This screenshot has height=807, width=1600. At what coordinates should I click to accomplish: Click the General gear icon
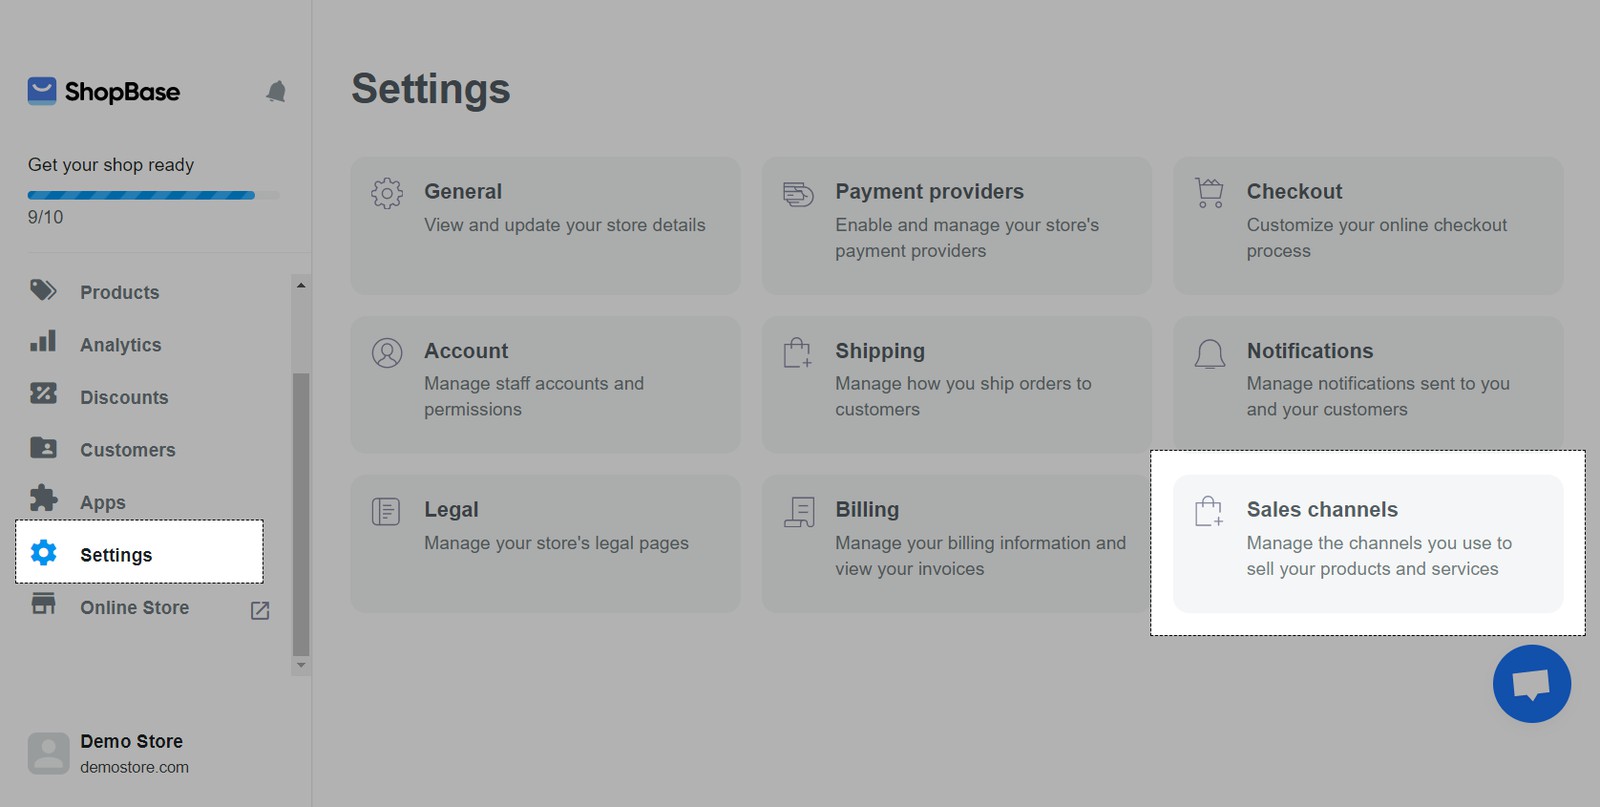[387, 193]
